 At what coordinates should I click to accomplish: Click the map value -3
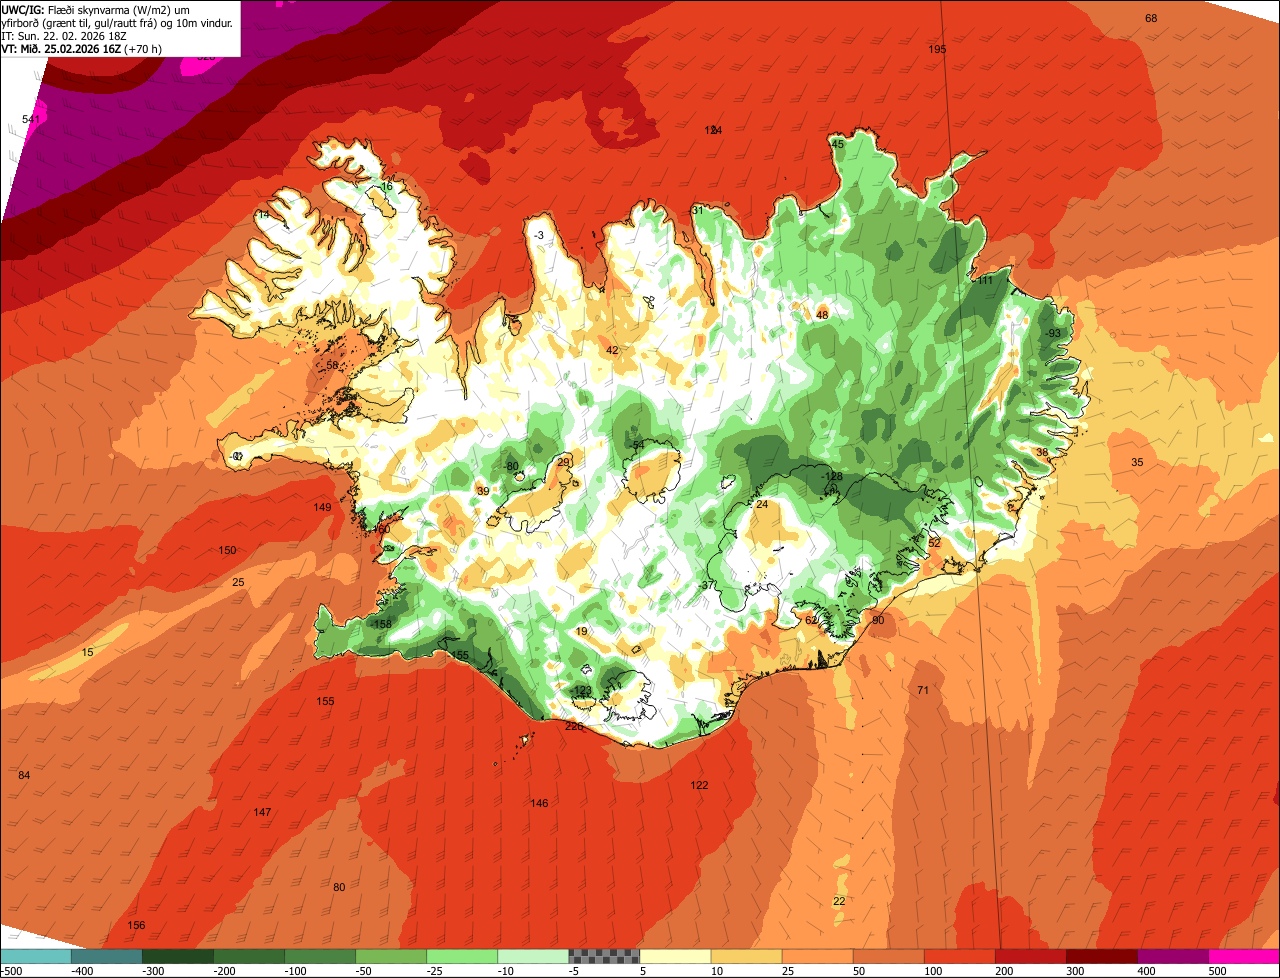pos(539,235)
